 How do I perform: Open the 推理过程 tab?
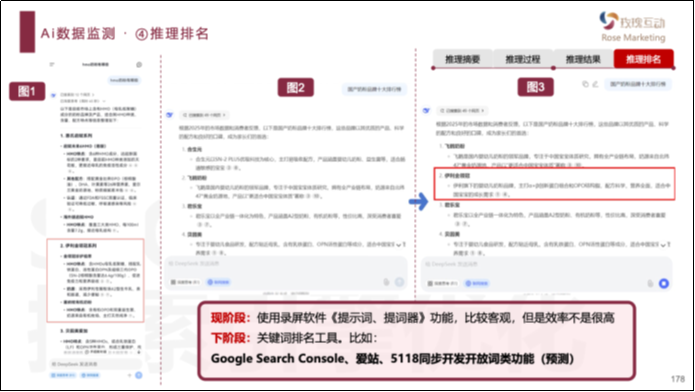[523, 59]
